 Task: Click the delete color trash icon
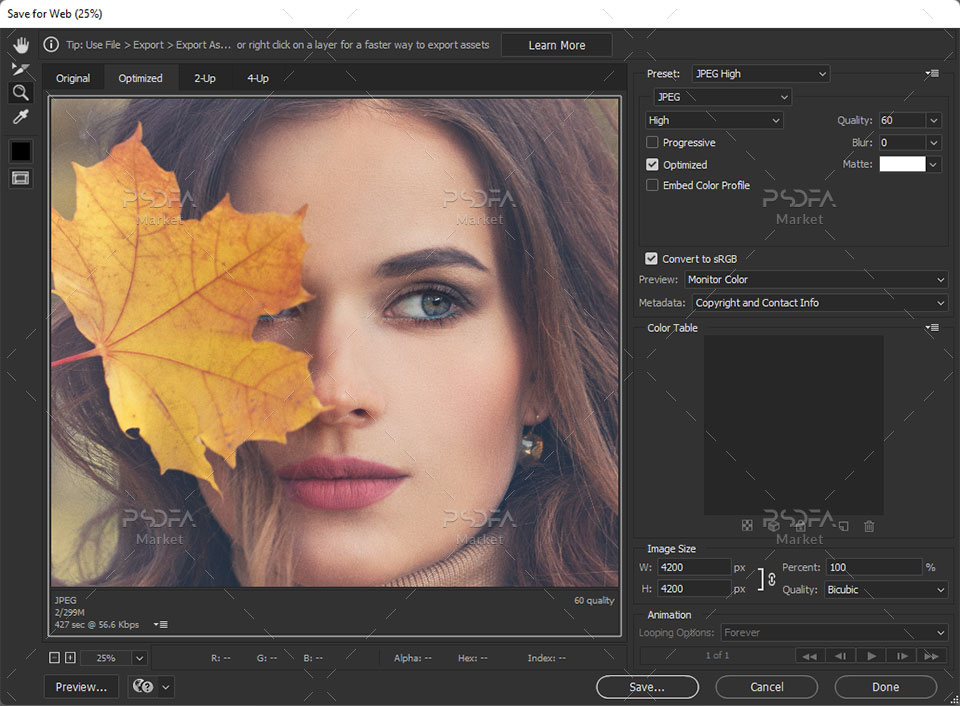[x=869, y=526]
